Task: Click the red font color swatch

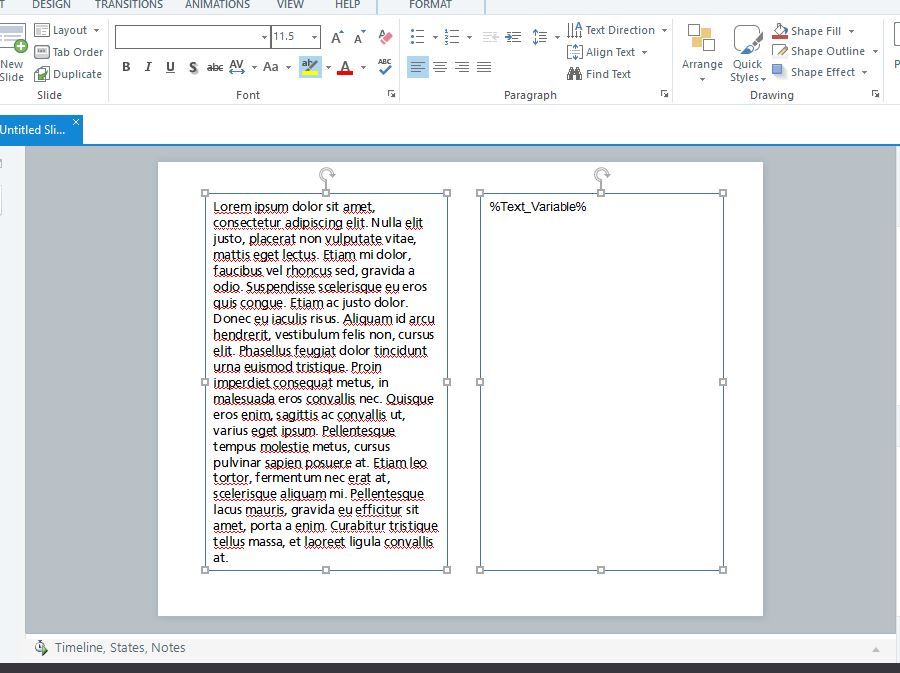Action: (x=345, y=67)
